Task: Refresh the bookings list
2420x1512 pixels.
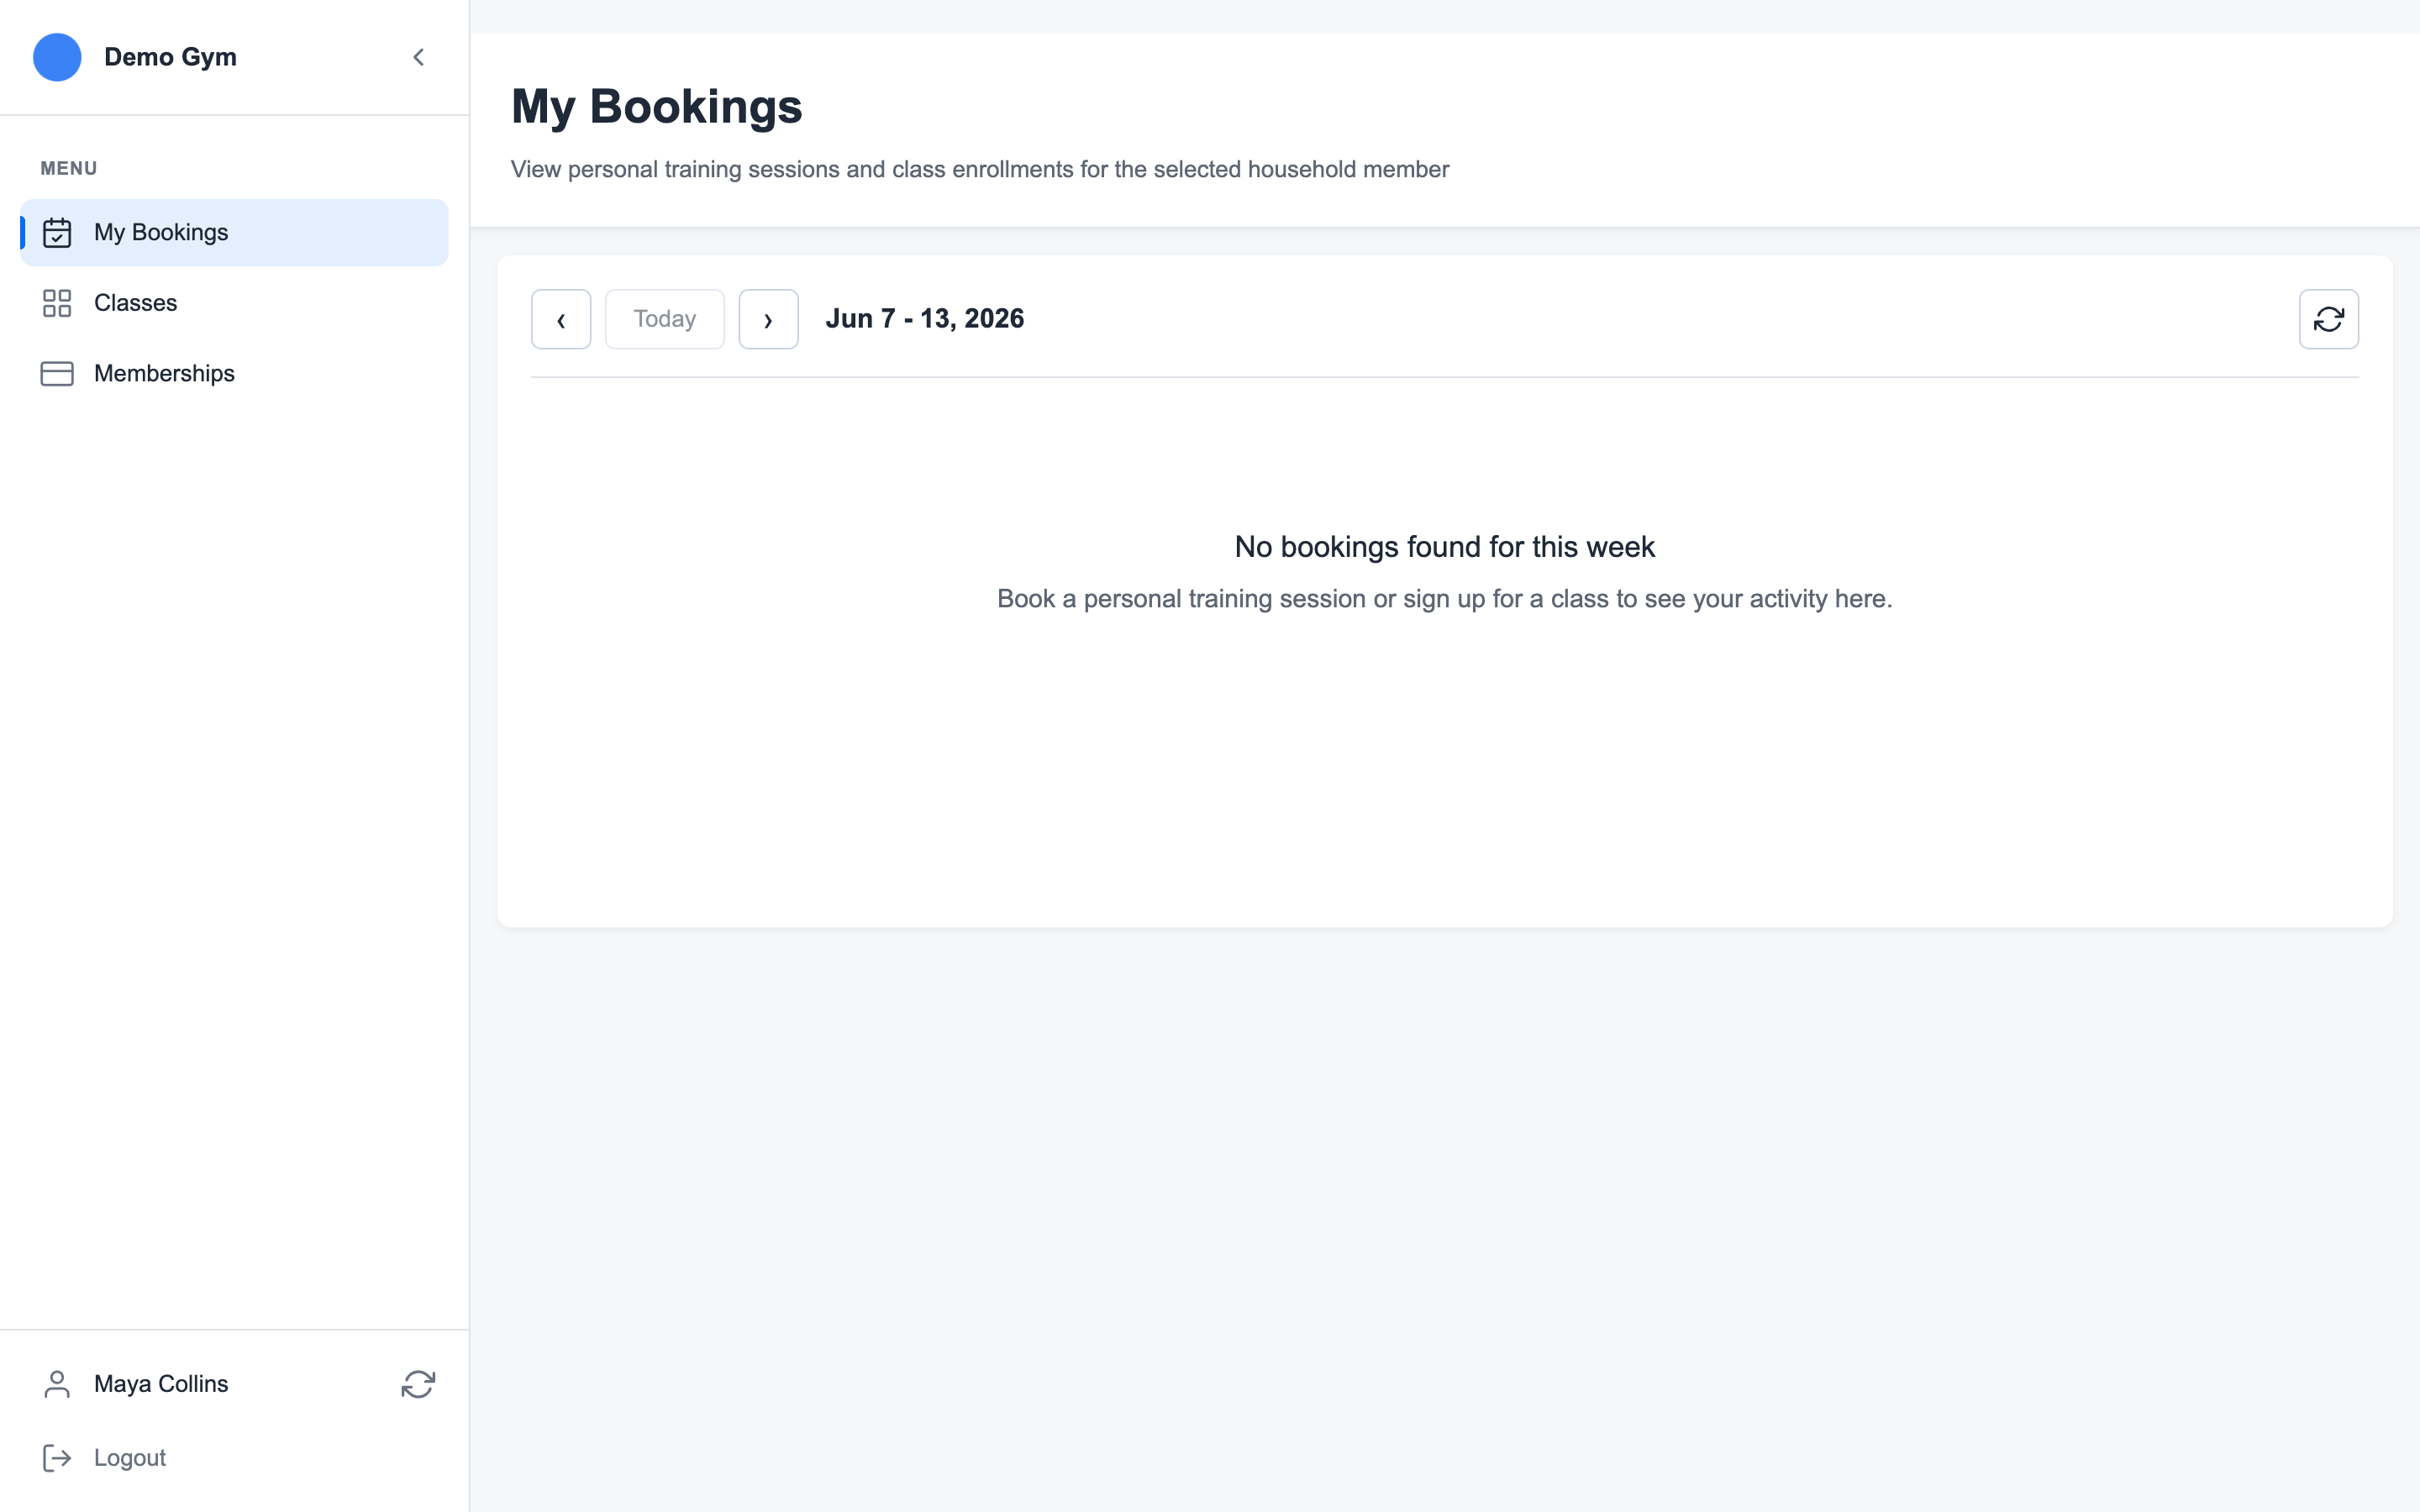Action: 2329,319
